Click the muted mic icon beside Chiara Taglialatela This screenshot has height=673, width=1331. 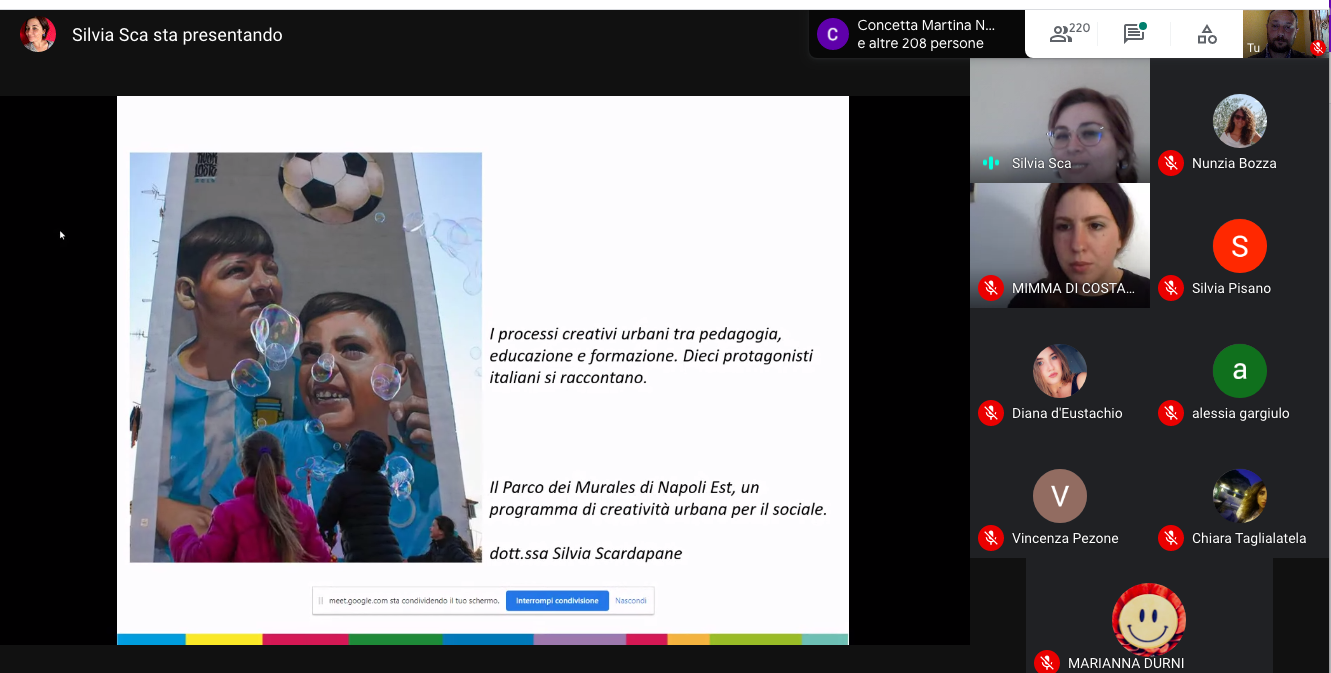(x=1171, y=538)
